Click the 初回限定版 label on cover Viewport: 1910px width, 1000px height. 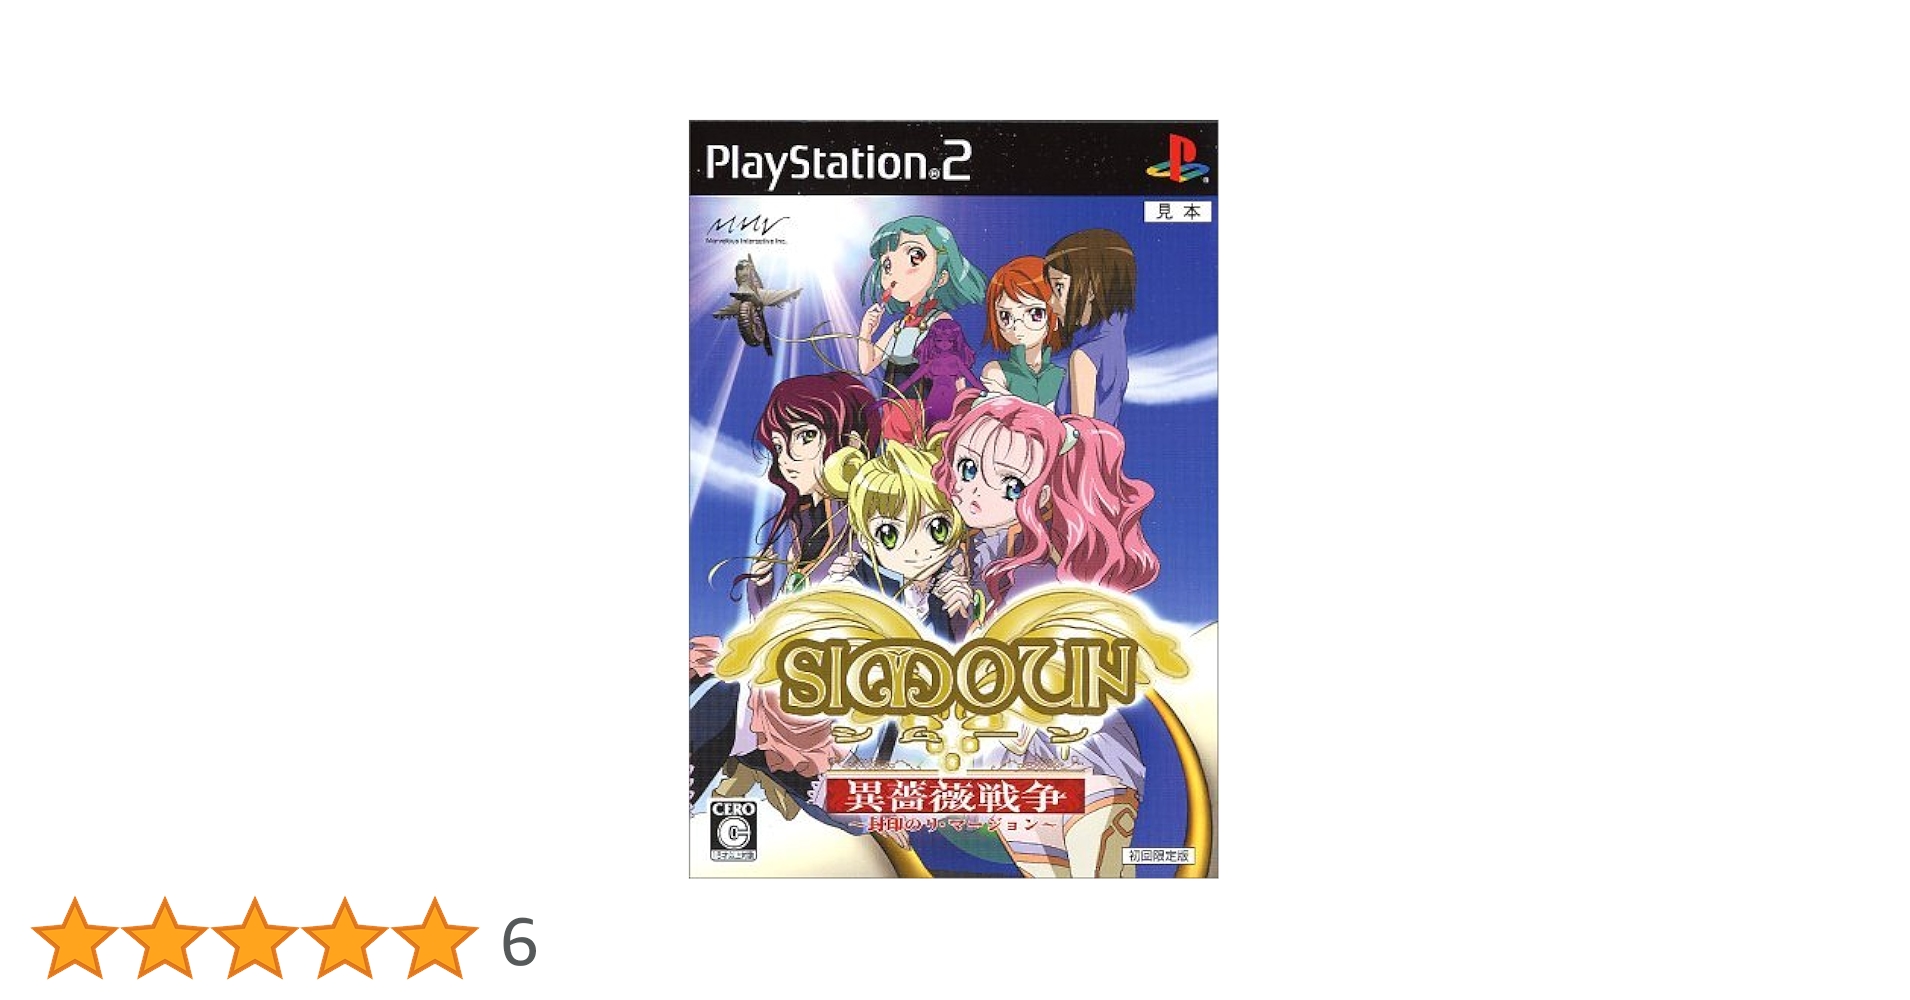pyautogui.click(x=1159, y=855)
